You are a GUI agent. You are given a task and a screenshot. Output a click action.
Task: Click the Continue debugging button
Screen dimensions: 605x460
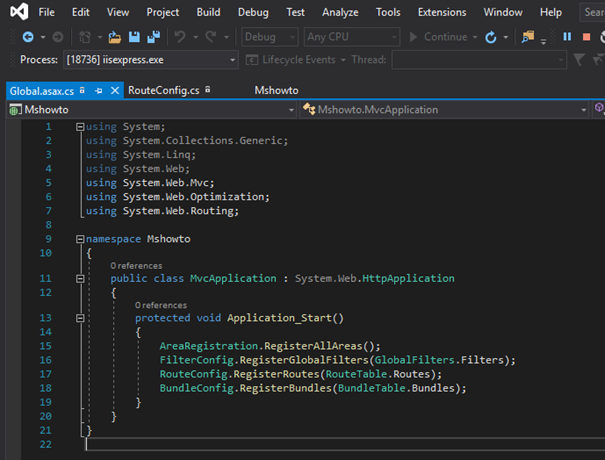(438, 37)
